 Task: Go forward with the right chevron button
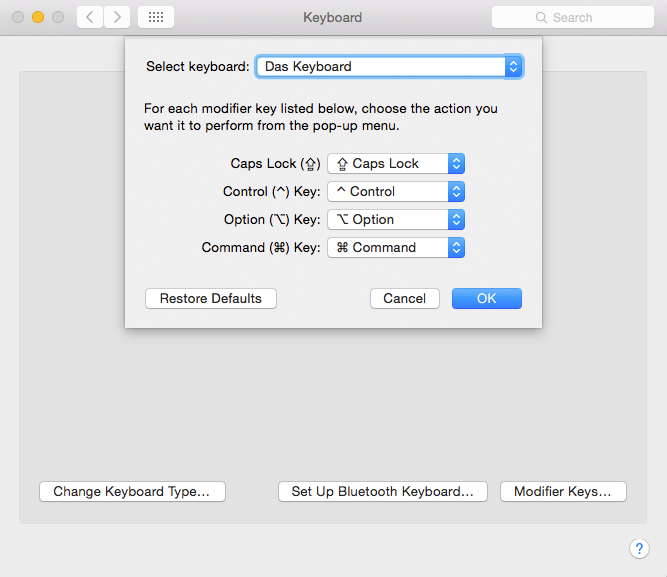click(117, 17)
